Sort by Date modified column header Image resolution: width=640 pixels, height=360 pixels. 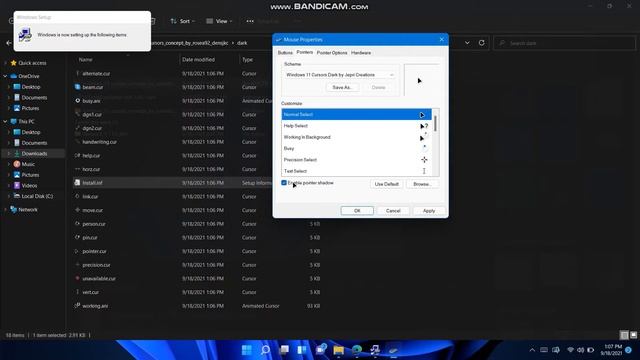click(x=198, y=60)
